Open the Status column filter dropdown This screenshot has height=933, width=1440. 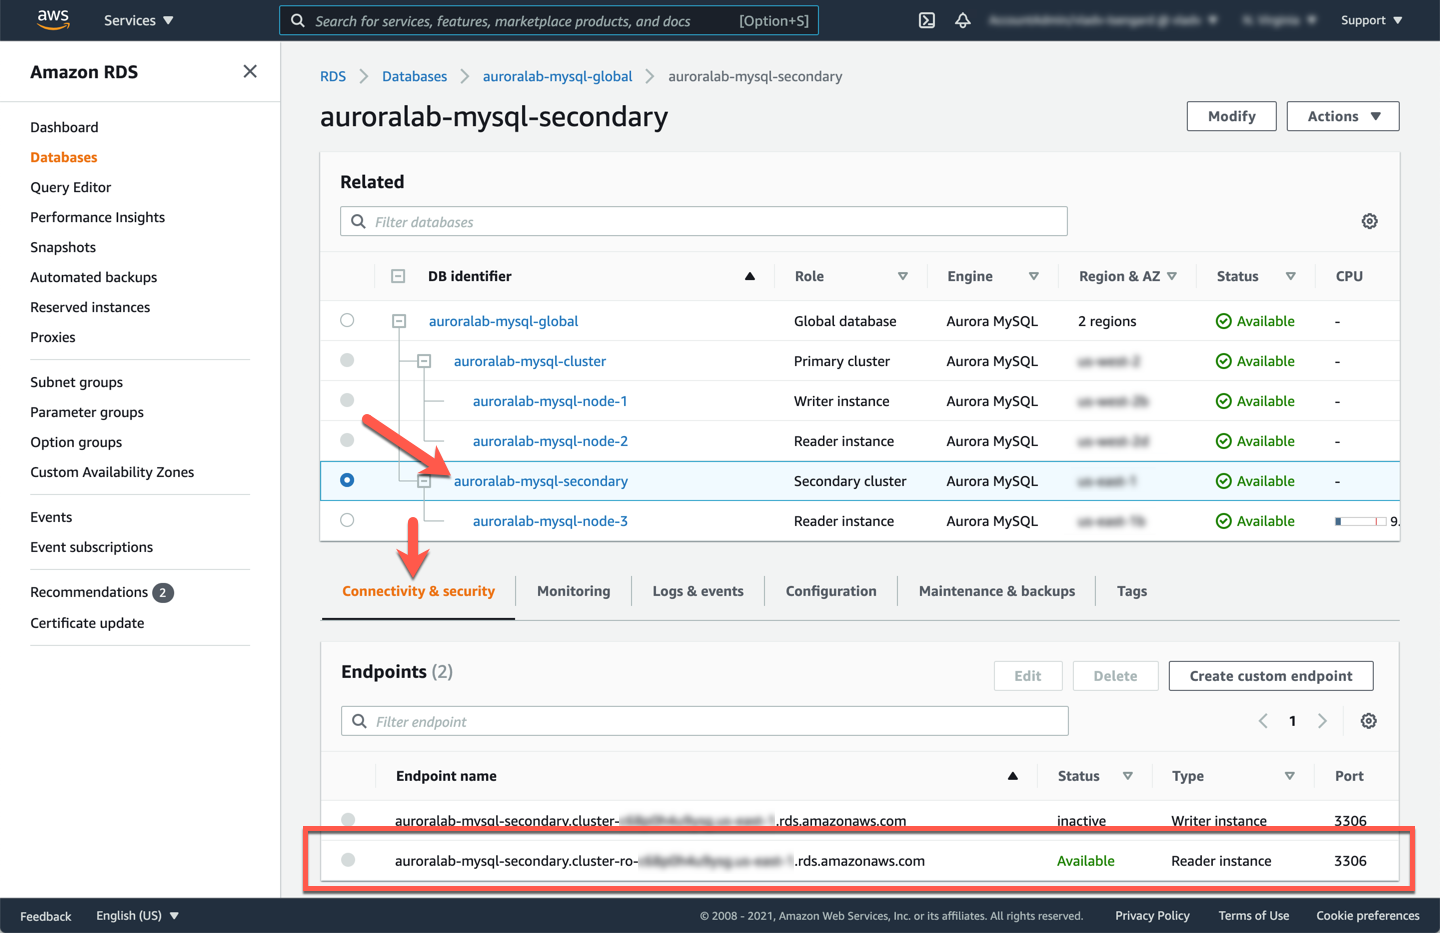coord(1291,276)
